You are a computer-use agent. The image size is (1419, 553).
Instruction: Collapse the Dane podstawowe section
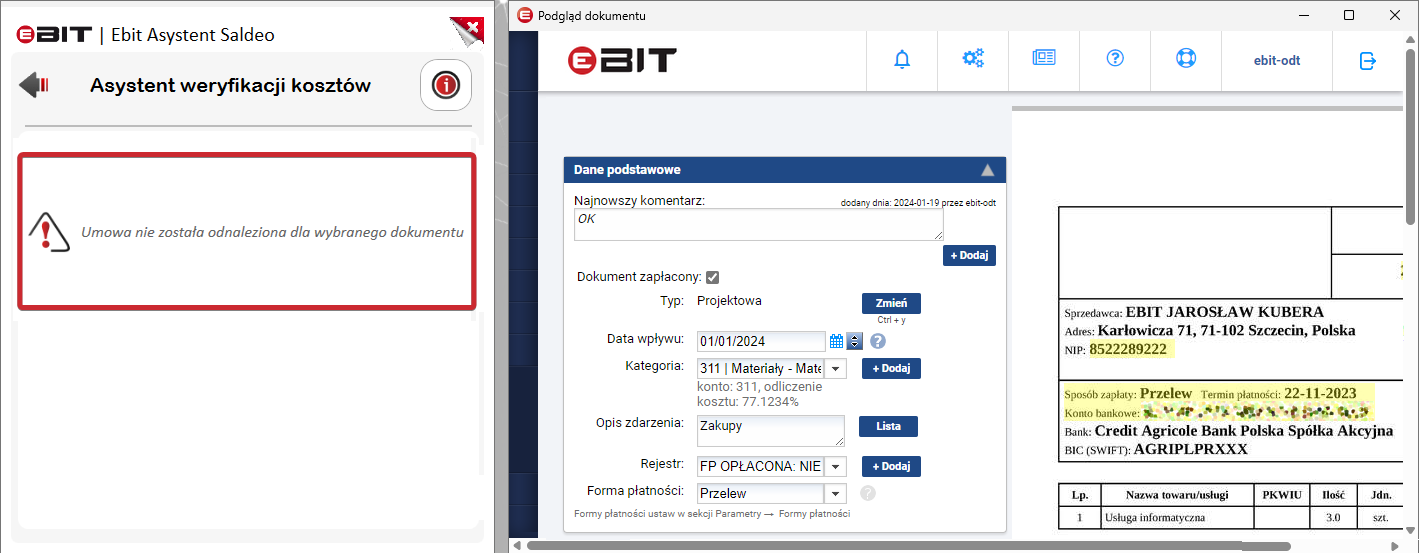pos(987,170)
